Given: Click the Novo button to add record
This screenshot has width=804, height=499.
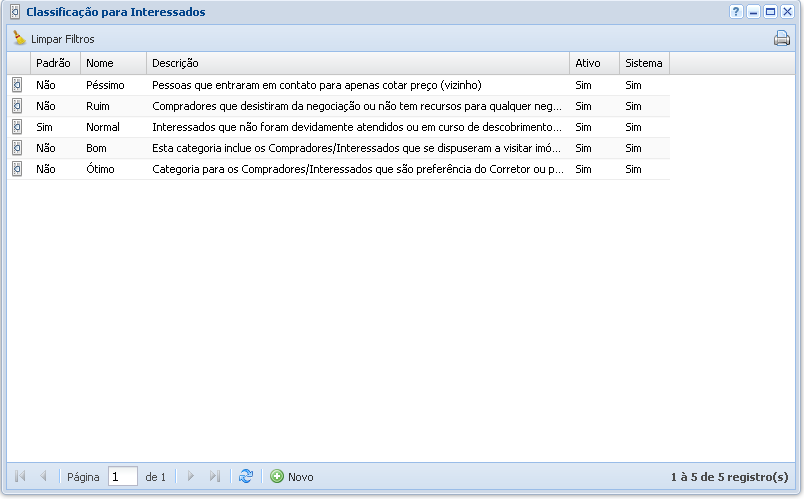Looking at the screenshot, I should (x=292, y=477).
